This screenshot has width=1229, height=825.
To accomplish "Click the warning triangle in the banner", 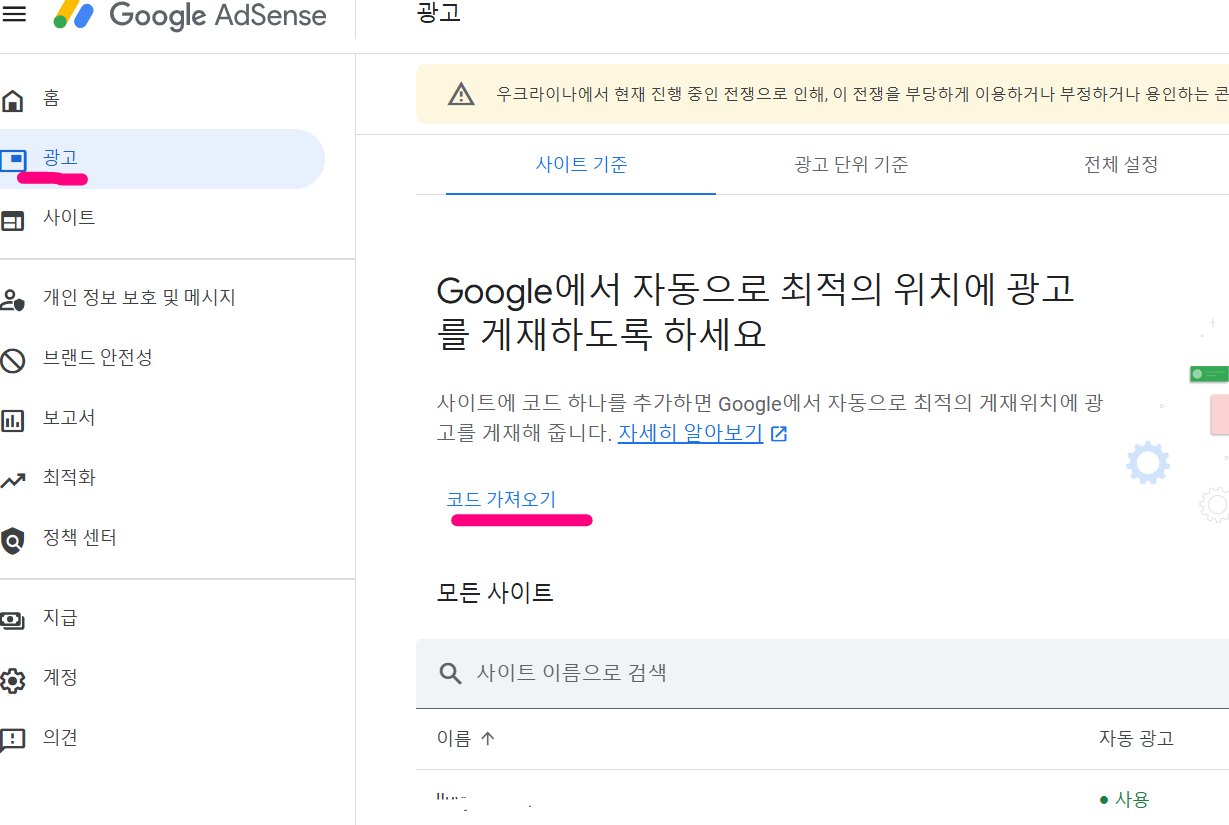I will 460,94.
